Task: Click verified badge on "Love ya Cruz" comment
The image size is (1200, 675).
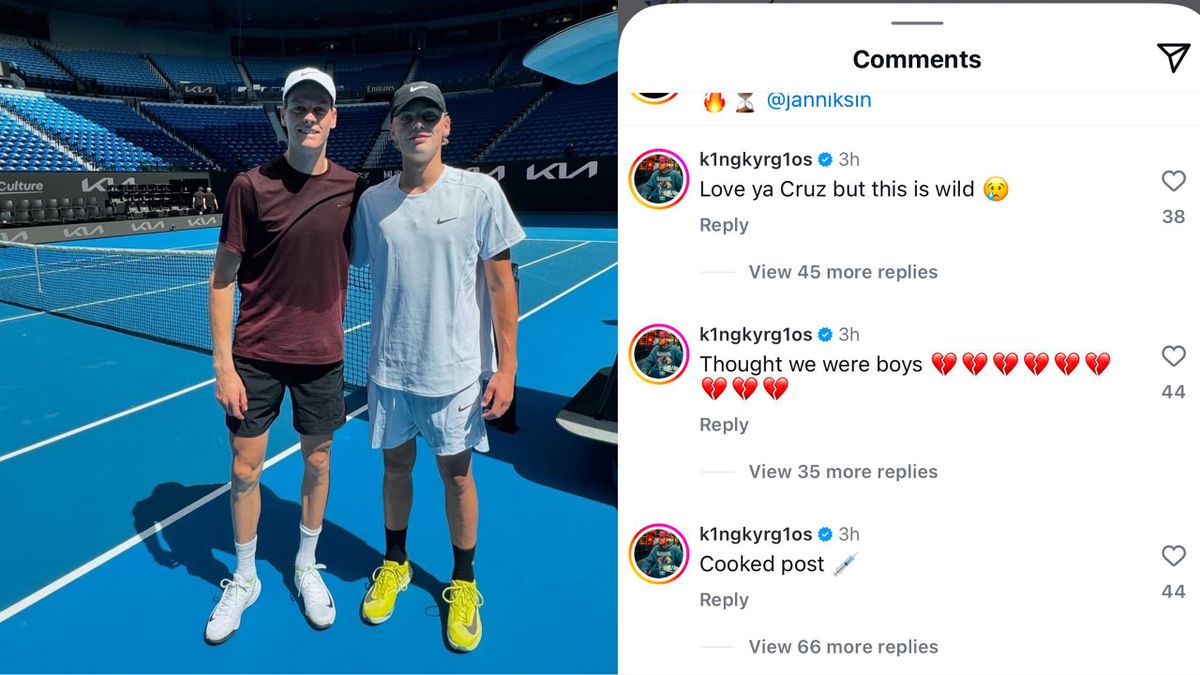Action: click(x=826, y=159)
